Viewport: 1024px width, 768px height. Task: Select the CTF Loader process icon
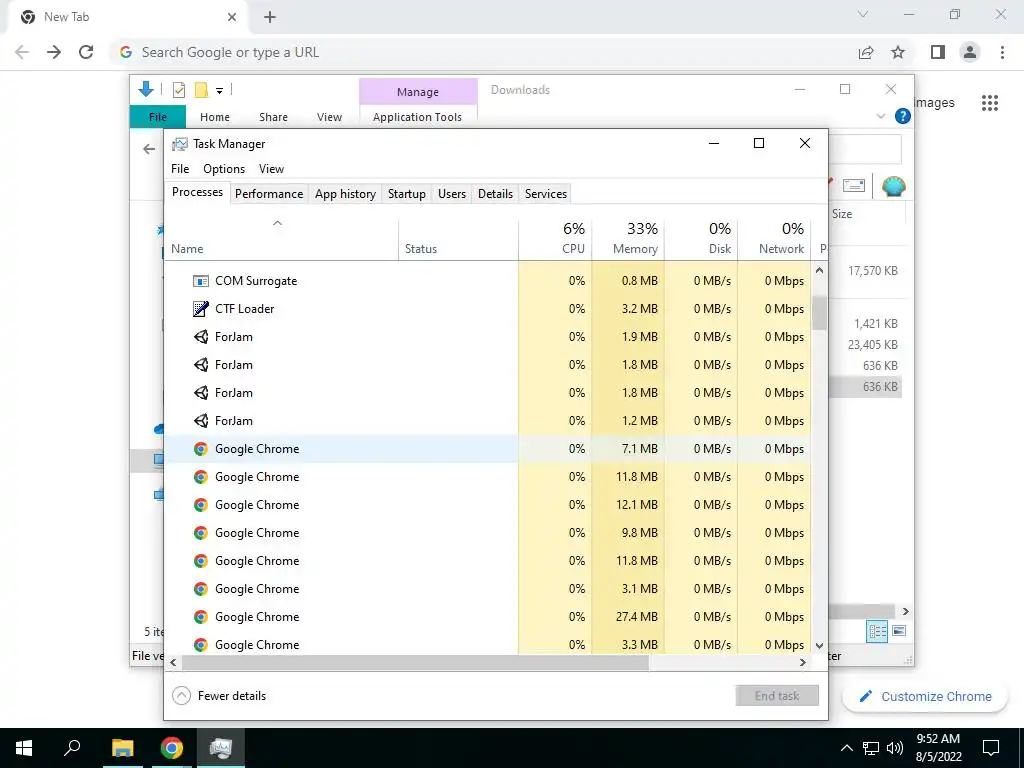(200, 309)
